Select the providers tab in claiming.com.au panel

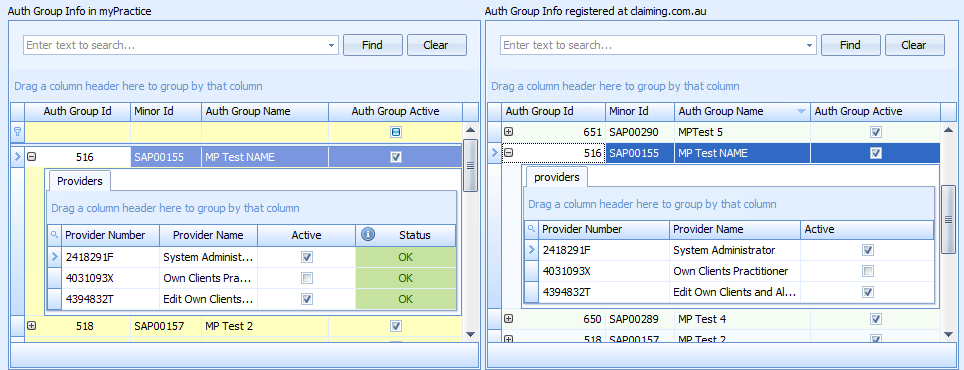point(556,176)
